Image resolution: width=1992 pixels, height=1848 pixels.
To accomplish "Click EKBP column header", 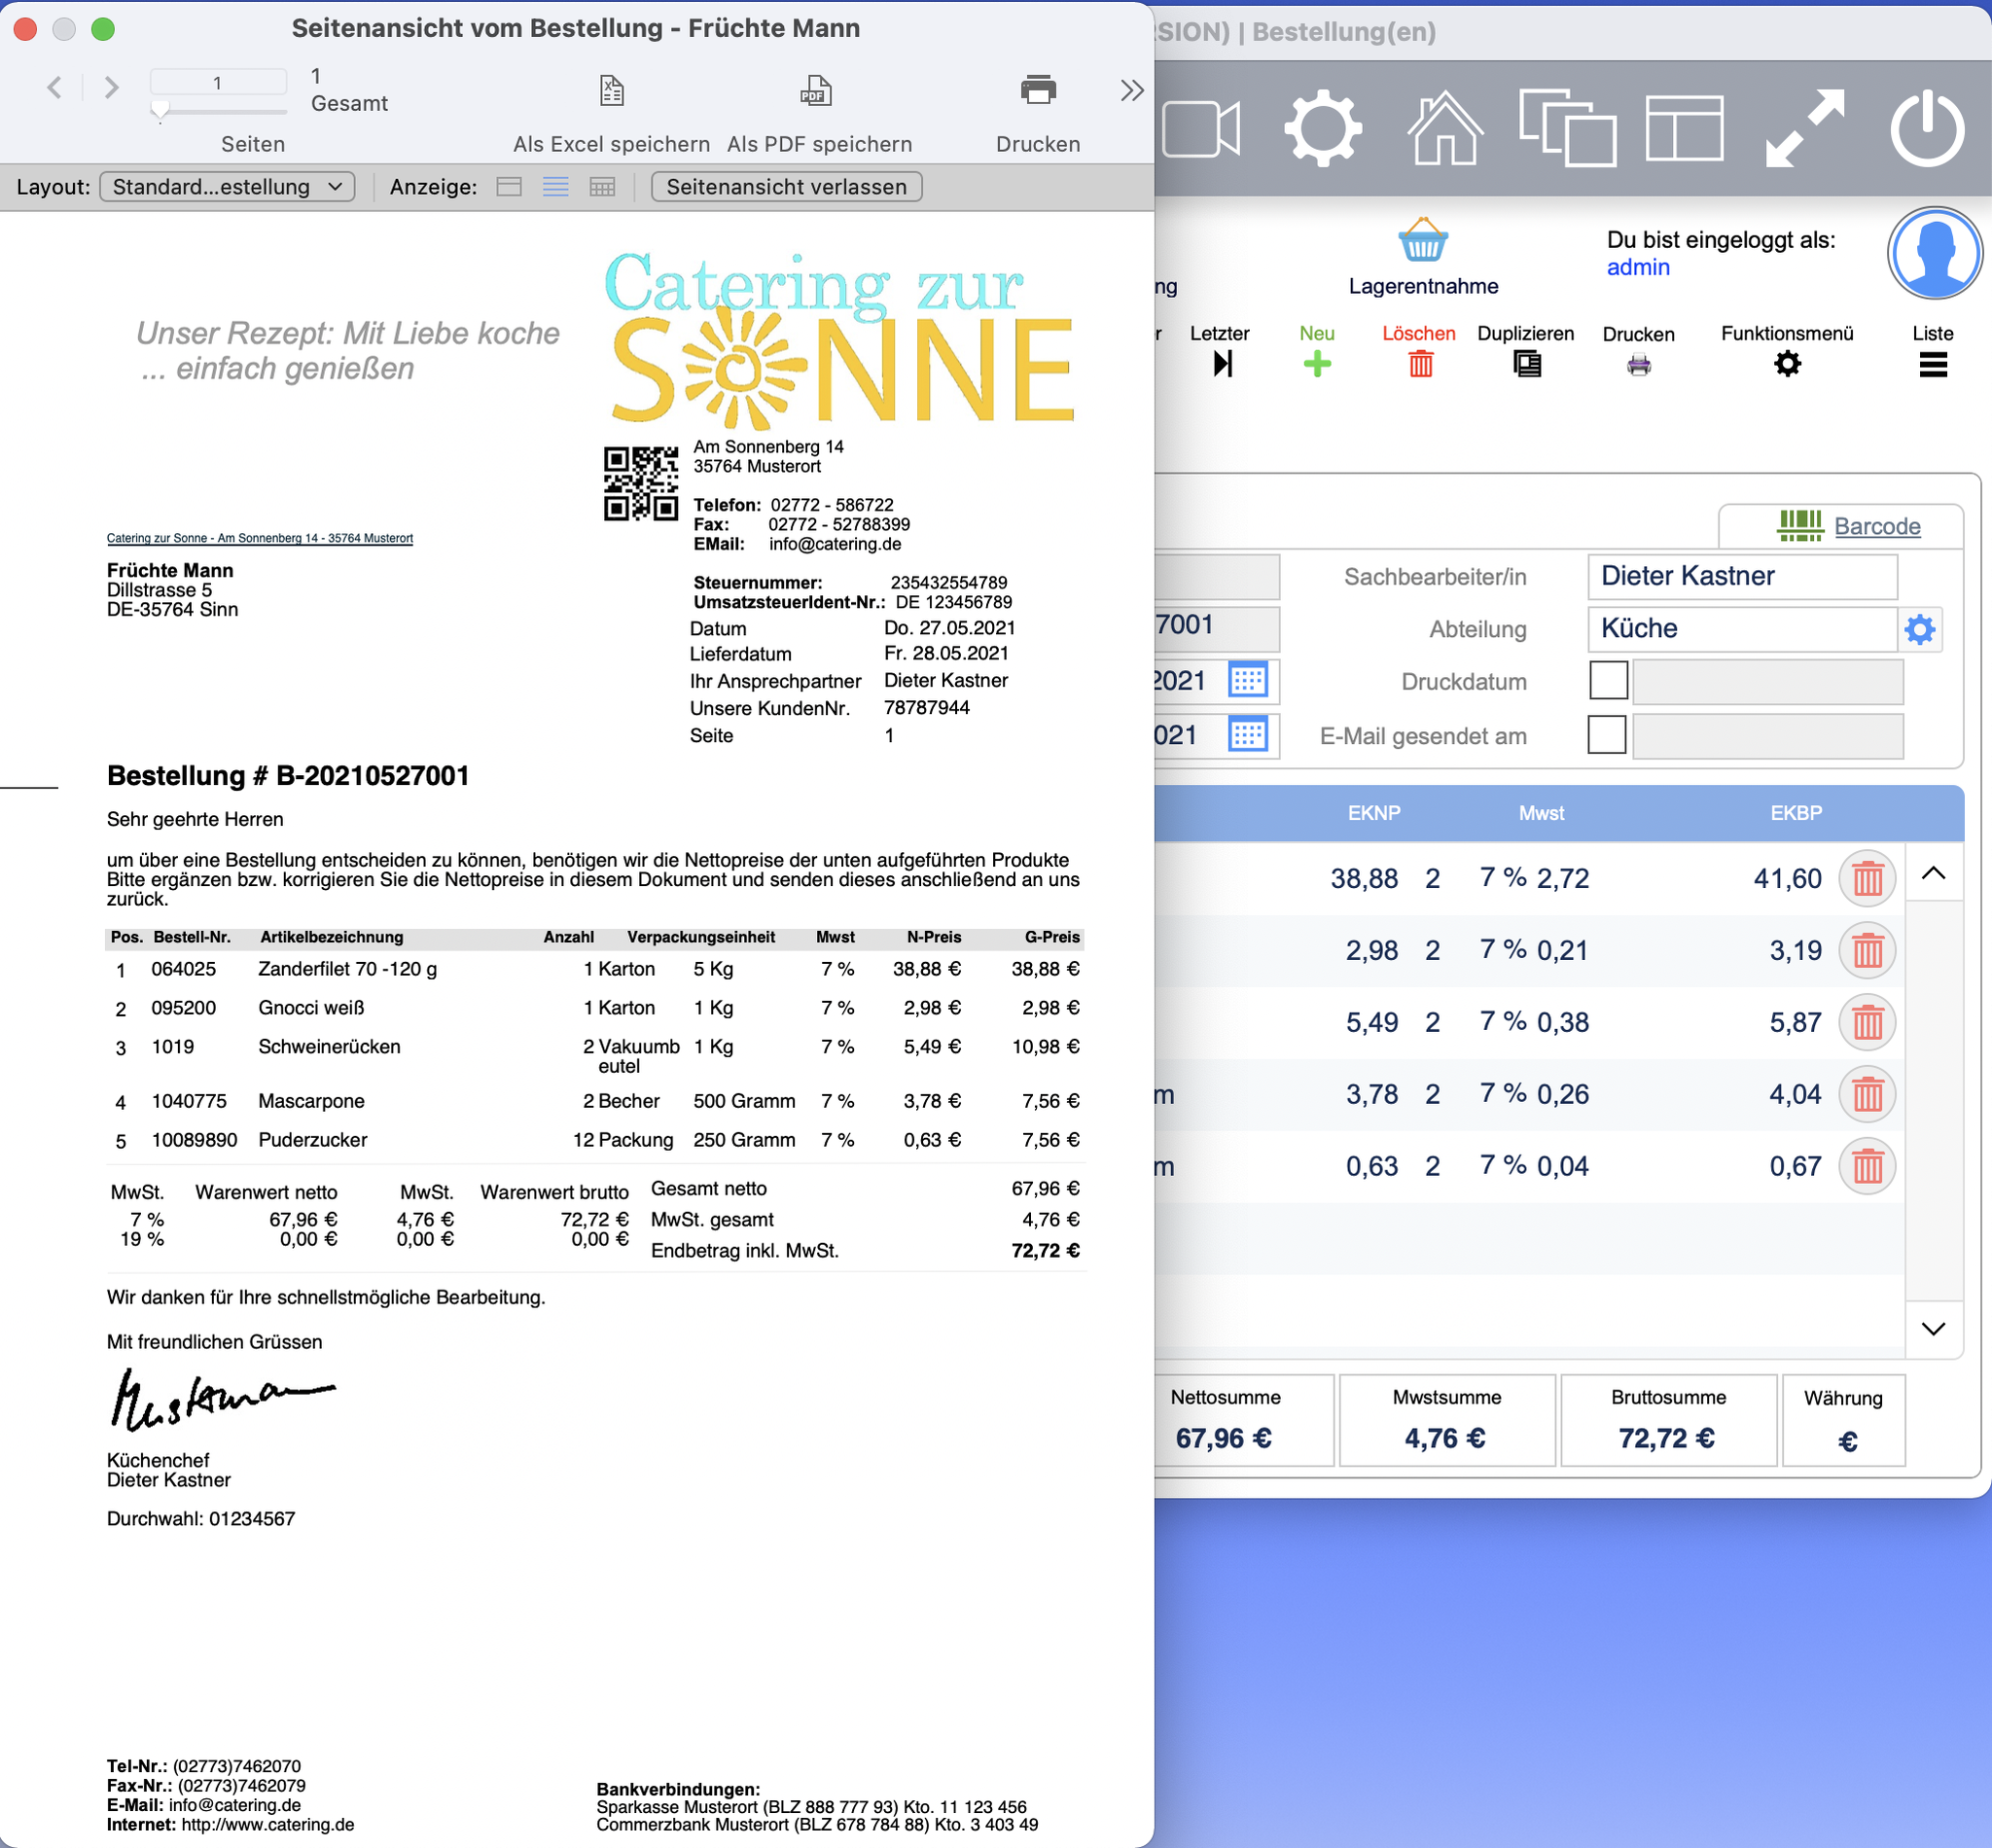I will coord(1796,814).
